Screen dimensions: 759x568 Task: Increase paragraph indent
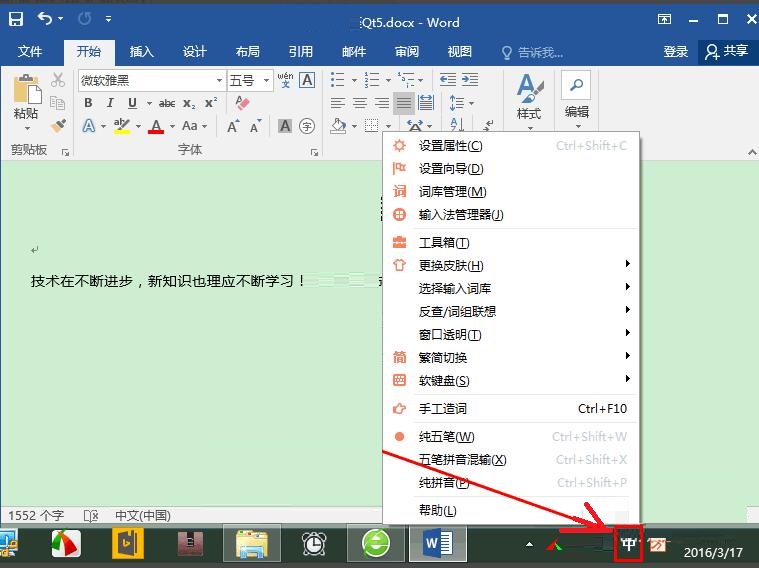tap(470, 79)
